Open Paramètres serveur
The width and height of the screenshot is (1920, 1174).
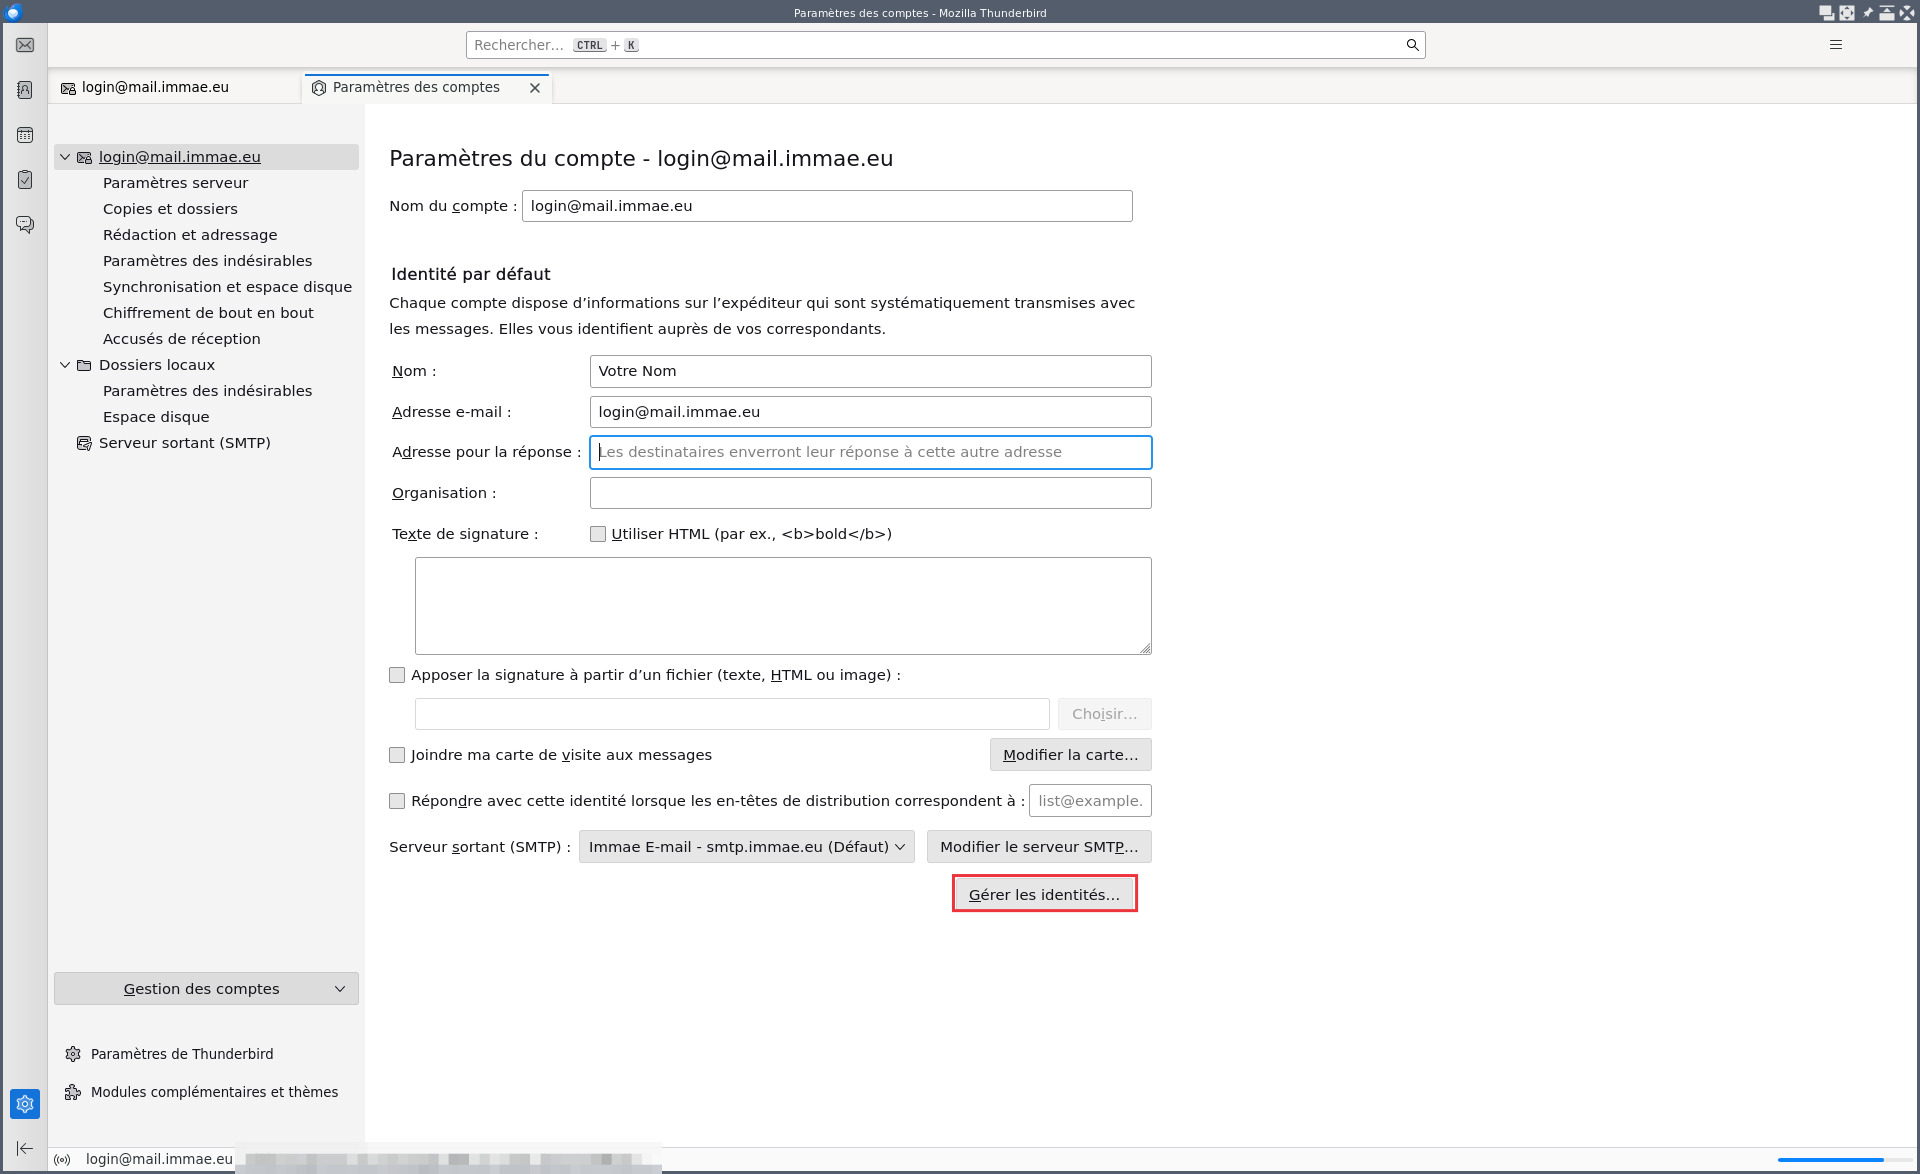[x=175, y=183]
